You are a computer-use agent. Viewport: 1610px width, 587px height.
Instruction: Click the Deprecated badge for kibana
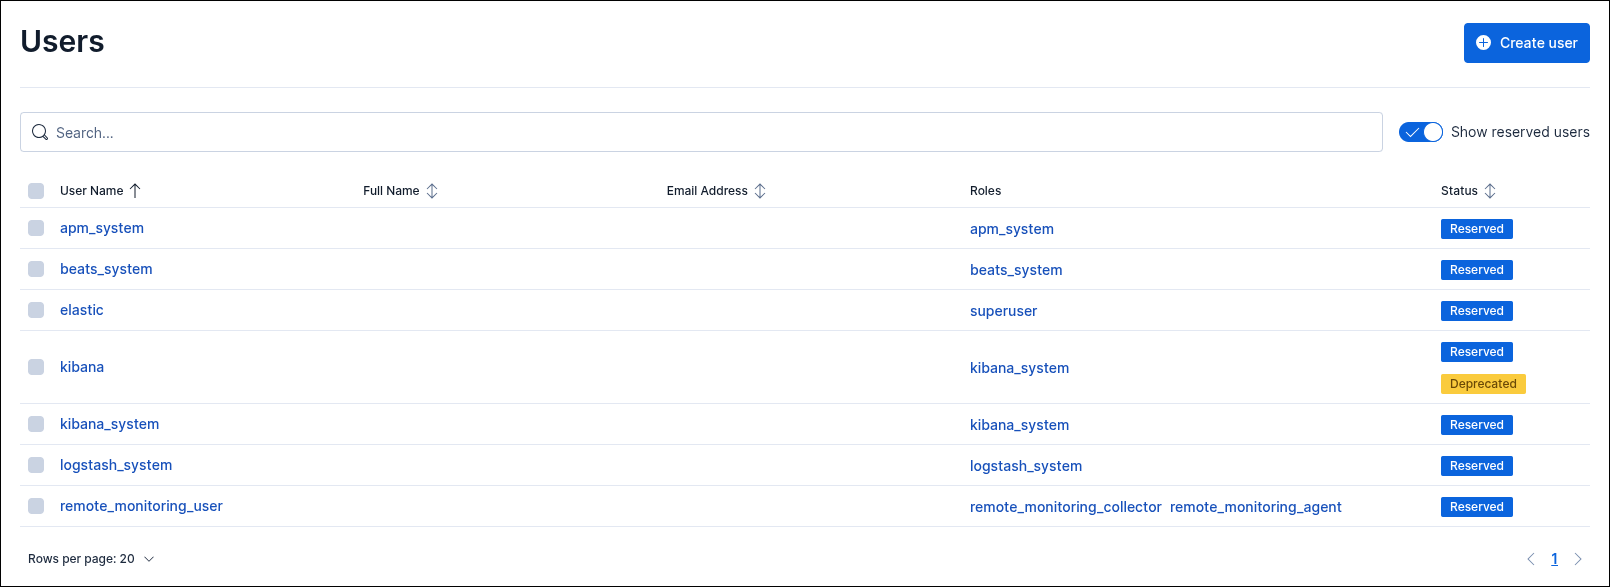click(1483, 384)
